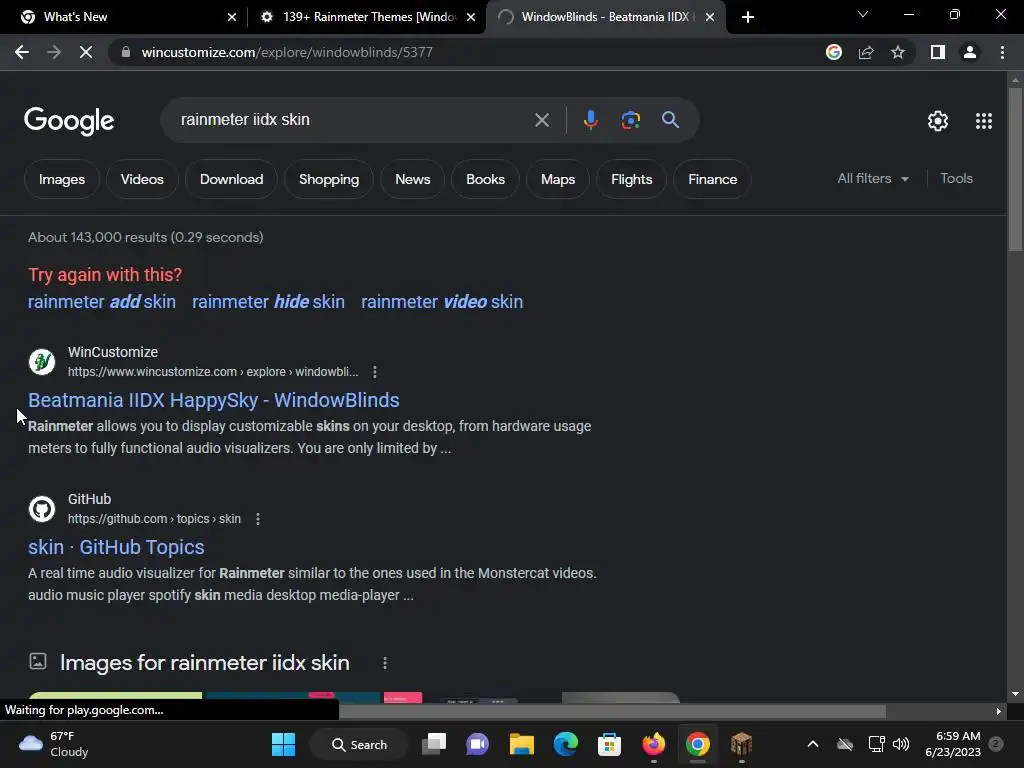Screen dimensions: 1024x768
Task: Try the 'rainmeter video skin' suggestion
Action: 442,302
